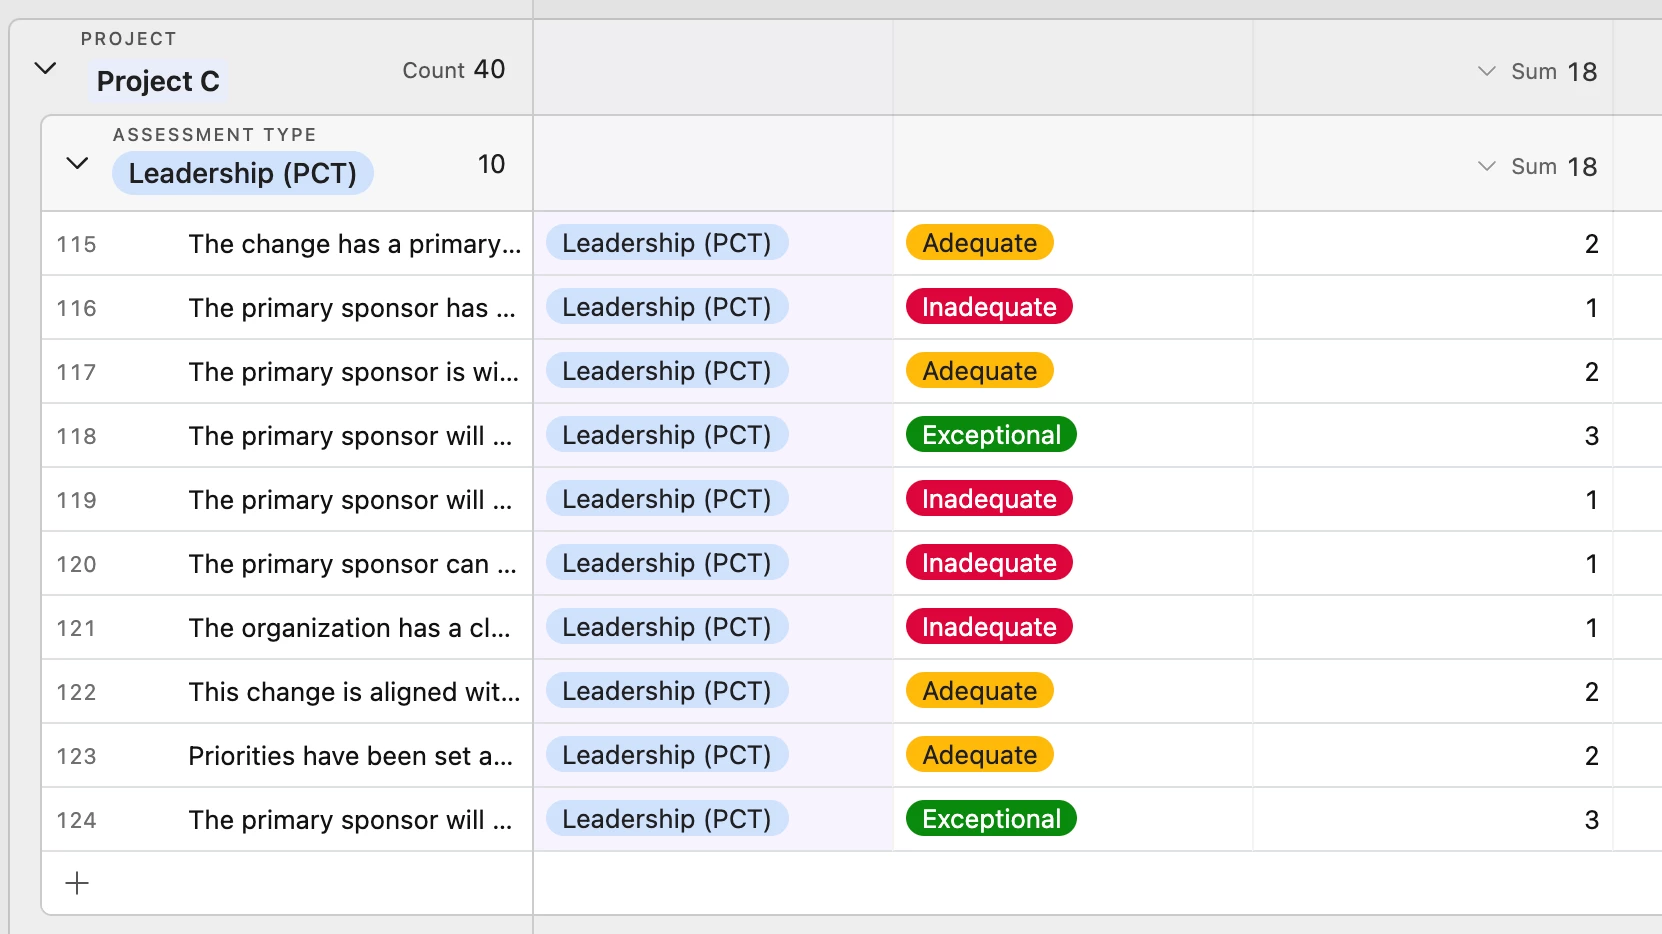Collapse the Leadership (PCT) assessment group
Image resolution: width=1662 pixels, height=934 pixels.
click(x=77, y=164)
